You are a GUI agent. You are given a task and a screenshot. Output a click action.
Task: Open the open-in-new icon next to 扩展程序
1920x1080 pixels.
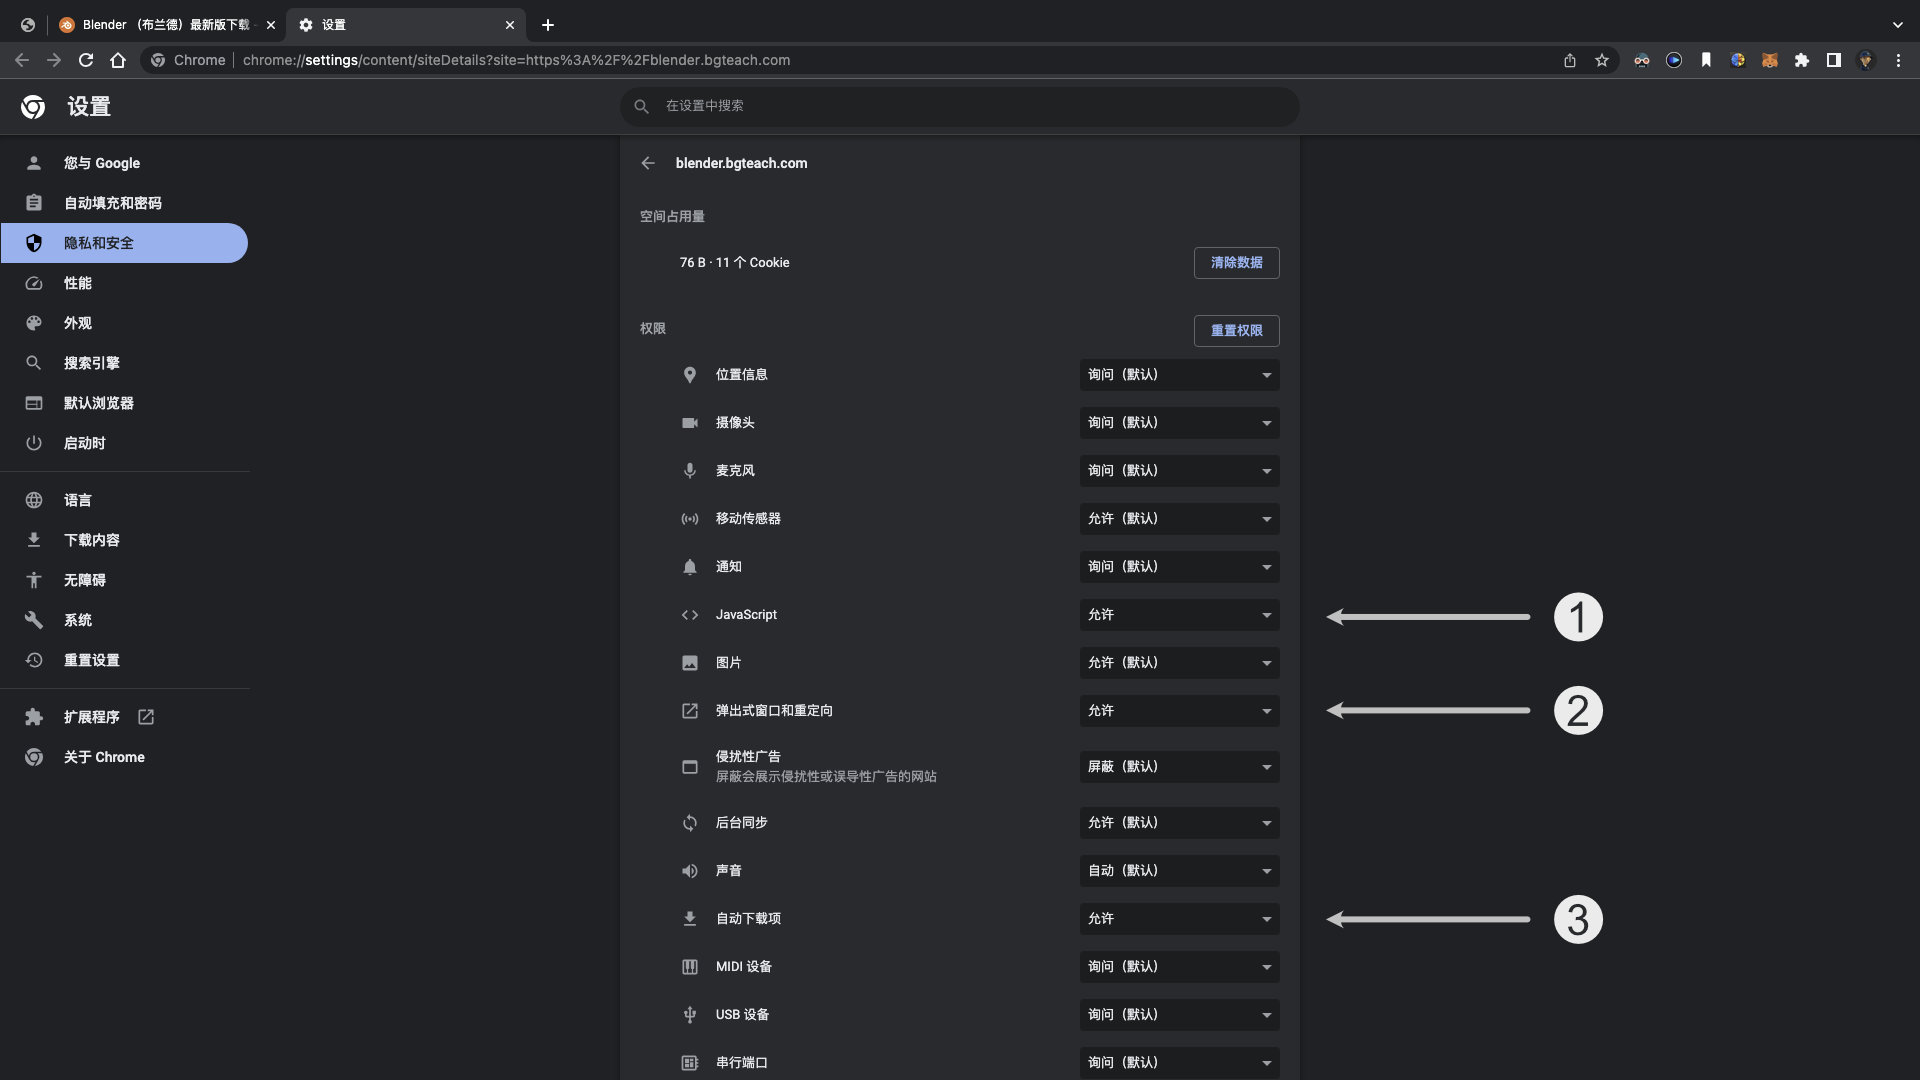146,717
